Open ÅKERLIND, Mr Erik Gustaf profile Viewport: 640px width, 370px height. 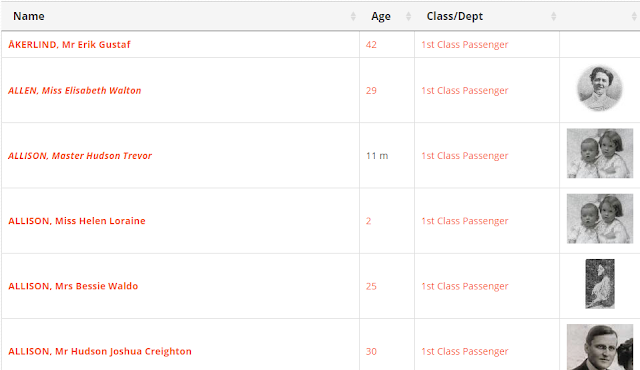(x=69, y=44)
